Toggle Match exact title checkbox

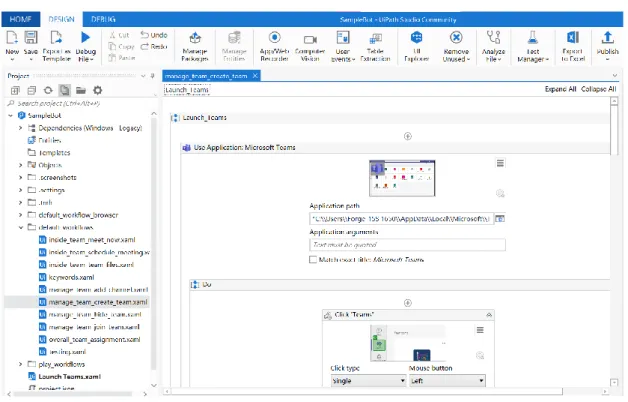click(x=313, y=260)
